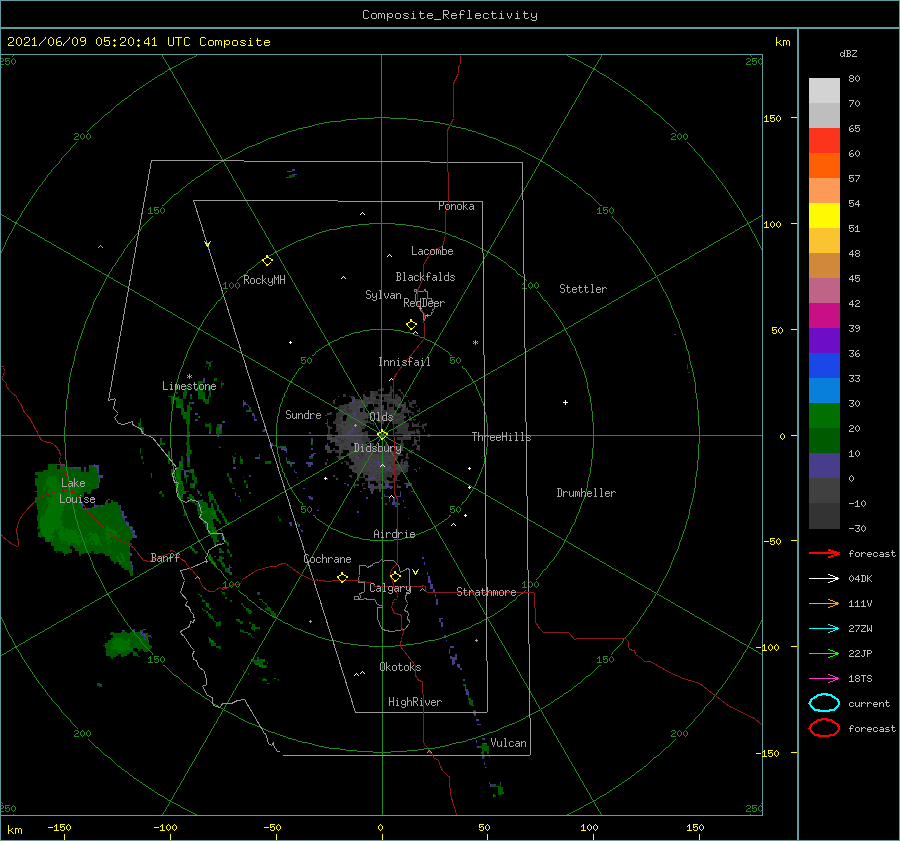Click the red 65 dBZ color swatch
This screenshot has width=900, height=841.
(824, 141)
